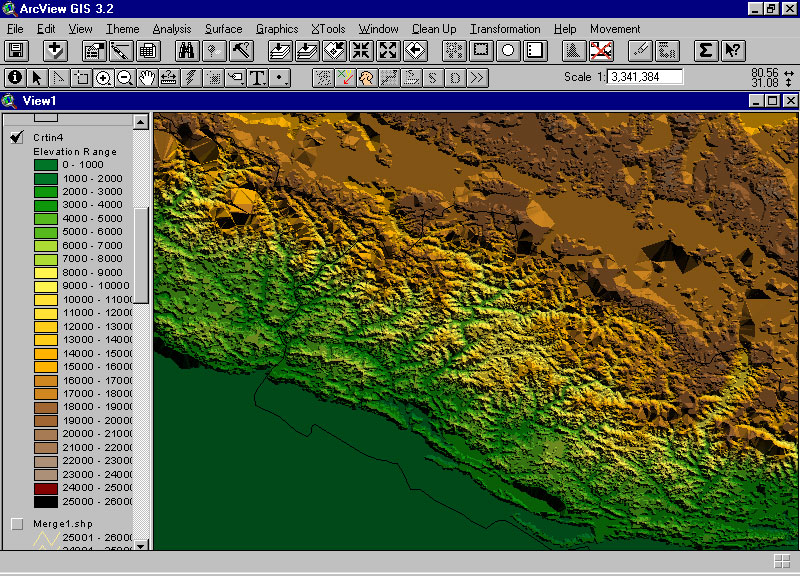The height and width of the screenshot is (576, 800).
Task: Activate the Zoom Out tool
Action: click(x=125, y=77)
